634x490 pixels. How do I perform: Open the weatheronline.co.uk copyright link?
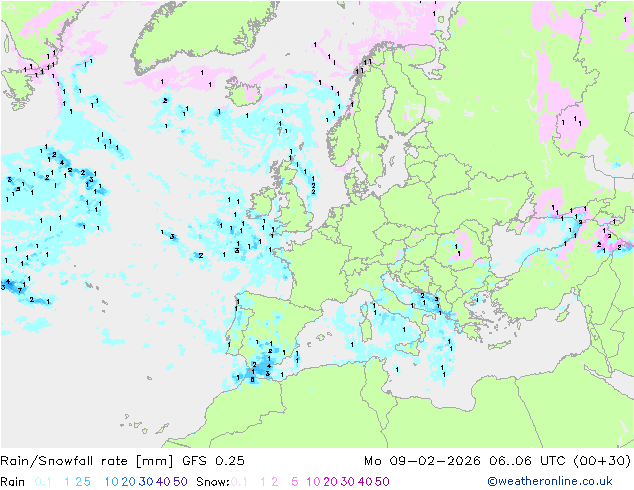coord(550,481)
